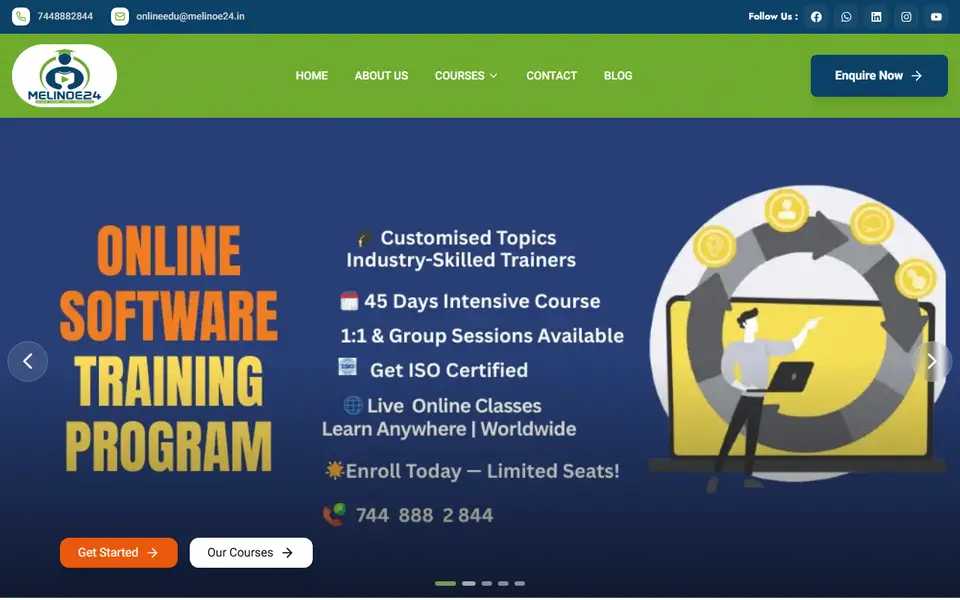Click the laptop illustration in the banner
The height and width of the screenshot is (600, 960).
click(798, 383)
